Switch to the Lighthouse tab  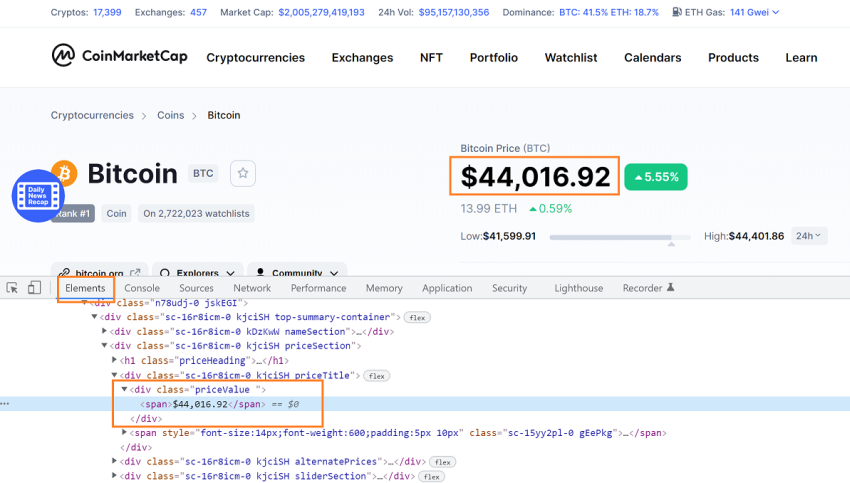tap(578, 288)
